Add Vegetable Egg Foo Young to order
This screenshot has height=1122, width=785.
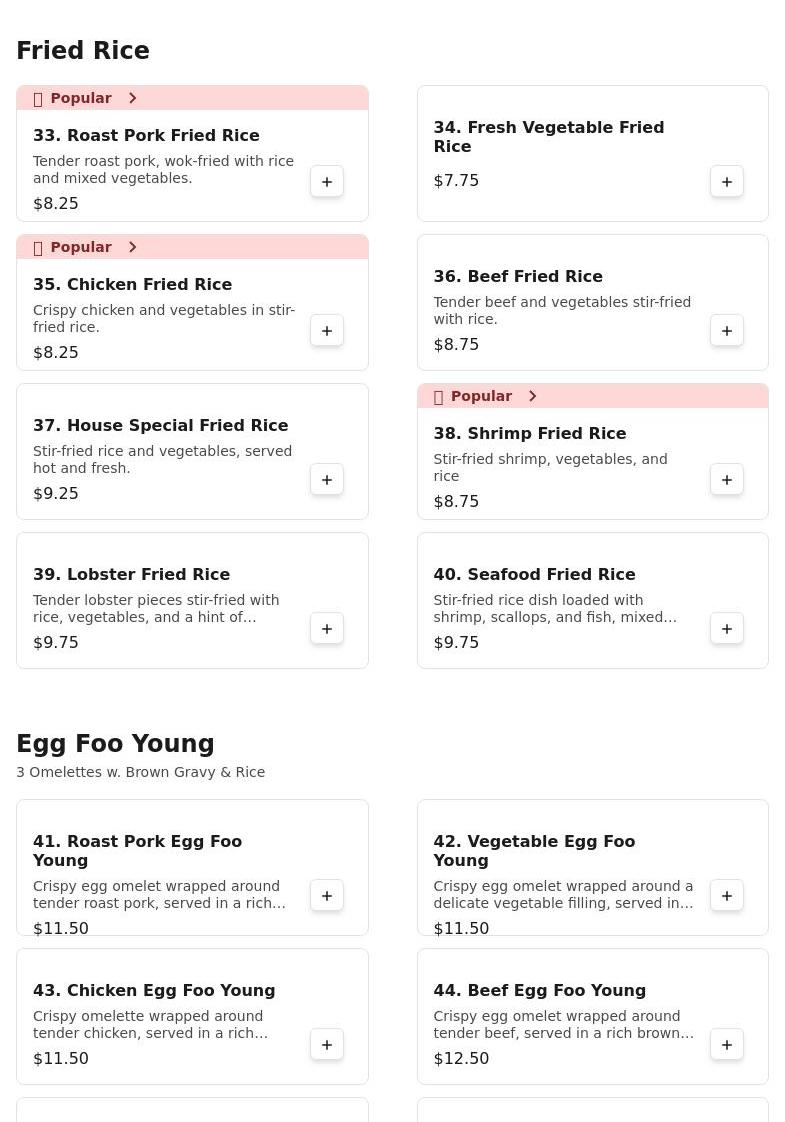click(x=727, y=896)
